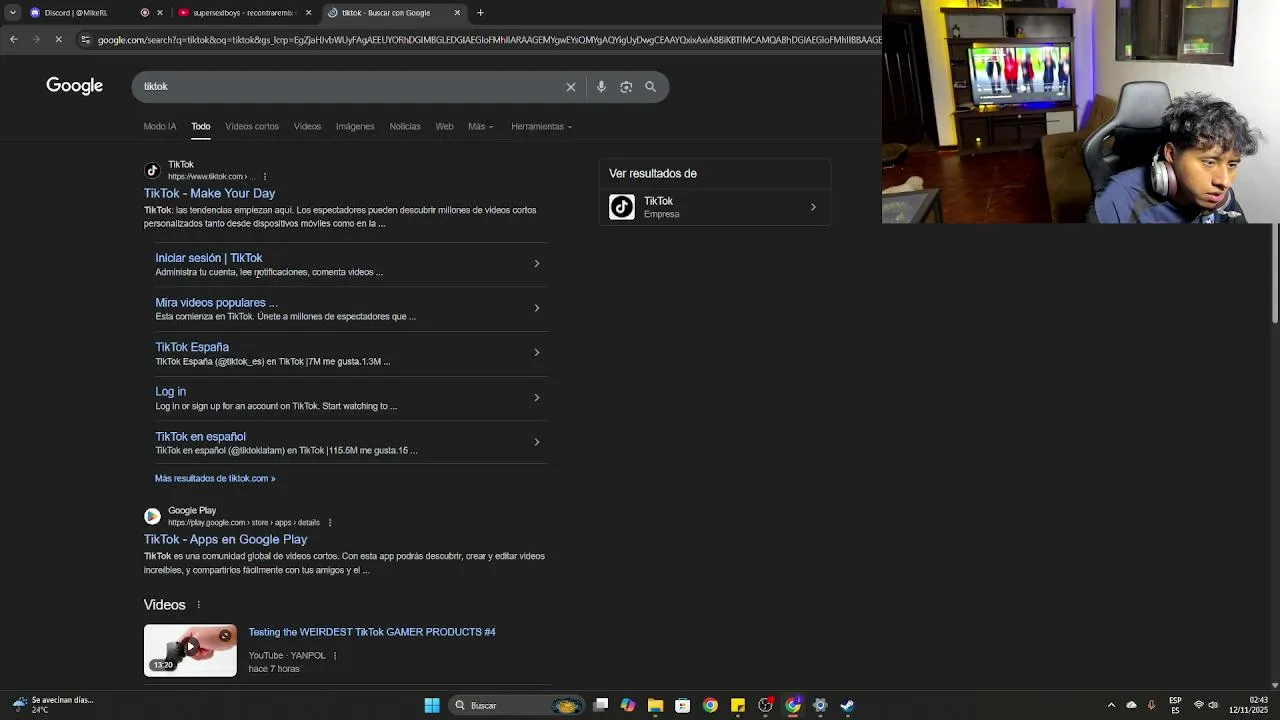Image resolution: width=1280 pixels, height=720 pixels.
Task: Show hidden system tray icons
Action: tap(1111, 705)
